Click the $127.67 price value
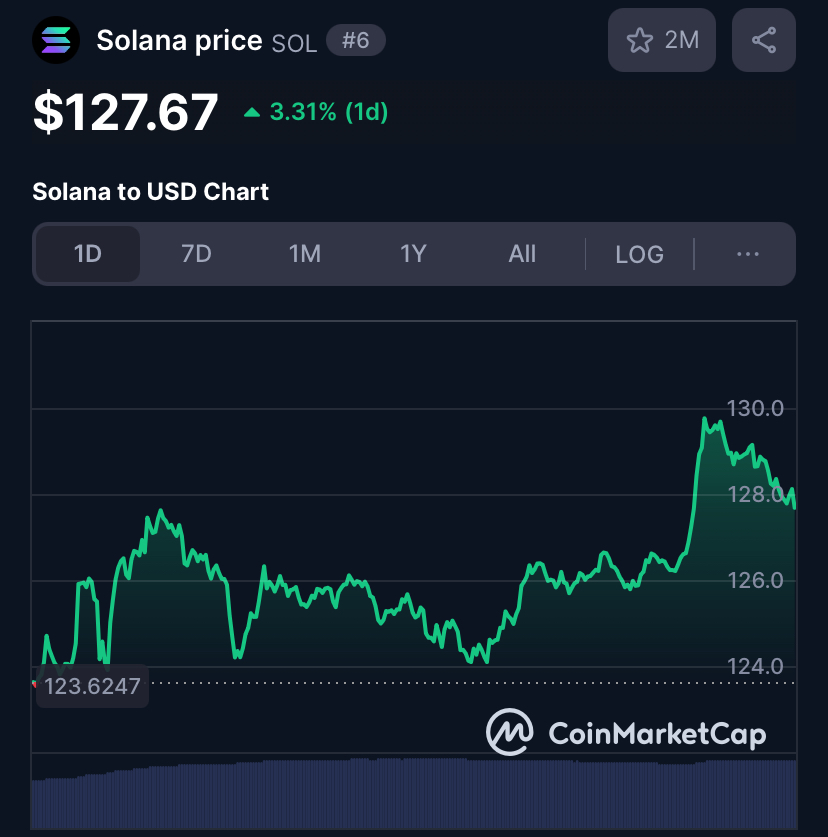The width and height of the screenshot is (828, 837). (x=125, y=112)
